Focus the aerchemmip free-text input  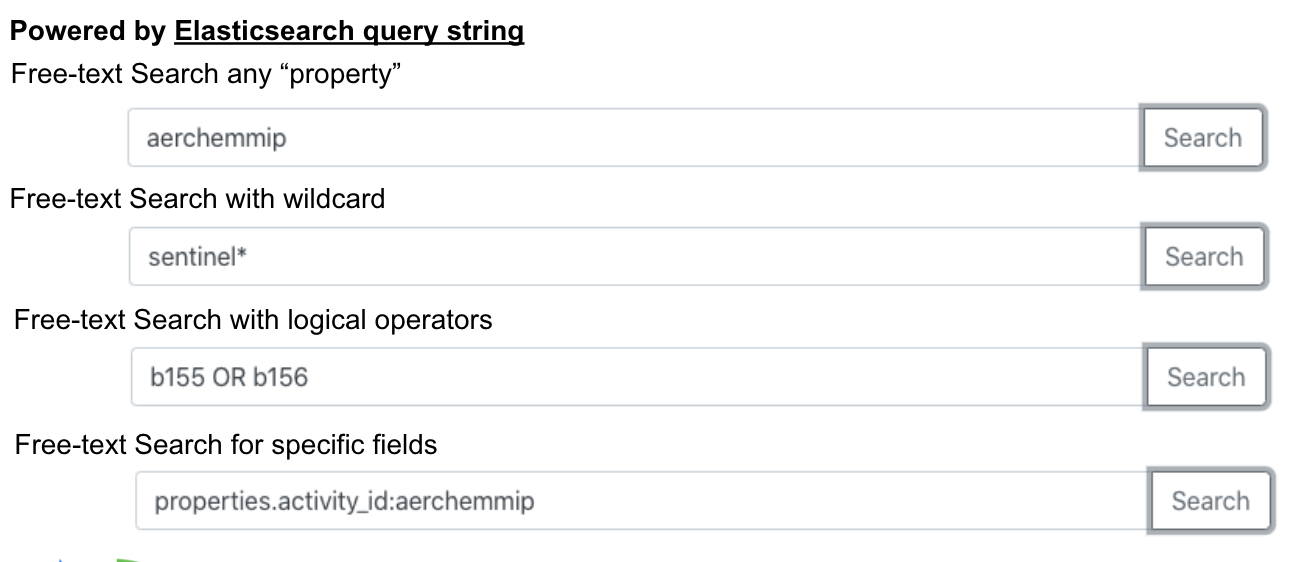pos(635,138)
